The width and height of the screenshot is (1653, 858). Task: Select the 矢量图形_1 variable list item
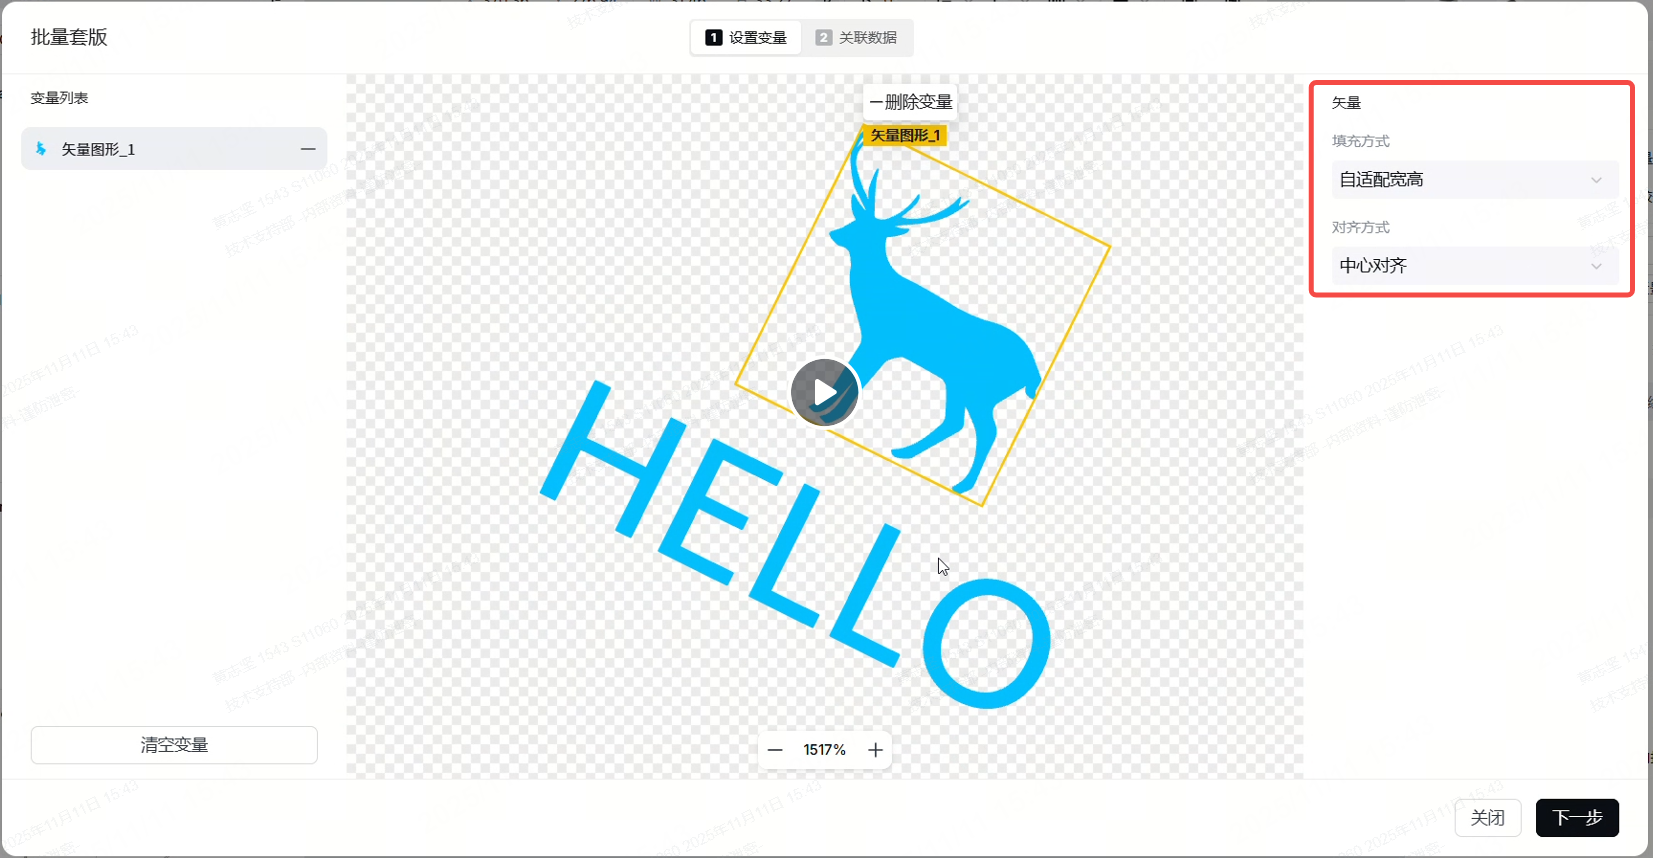(174, 149)
